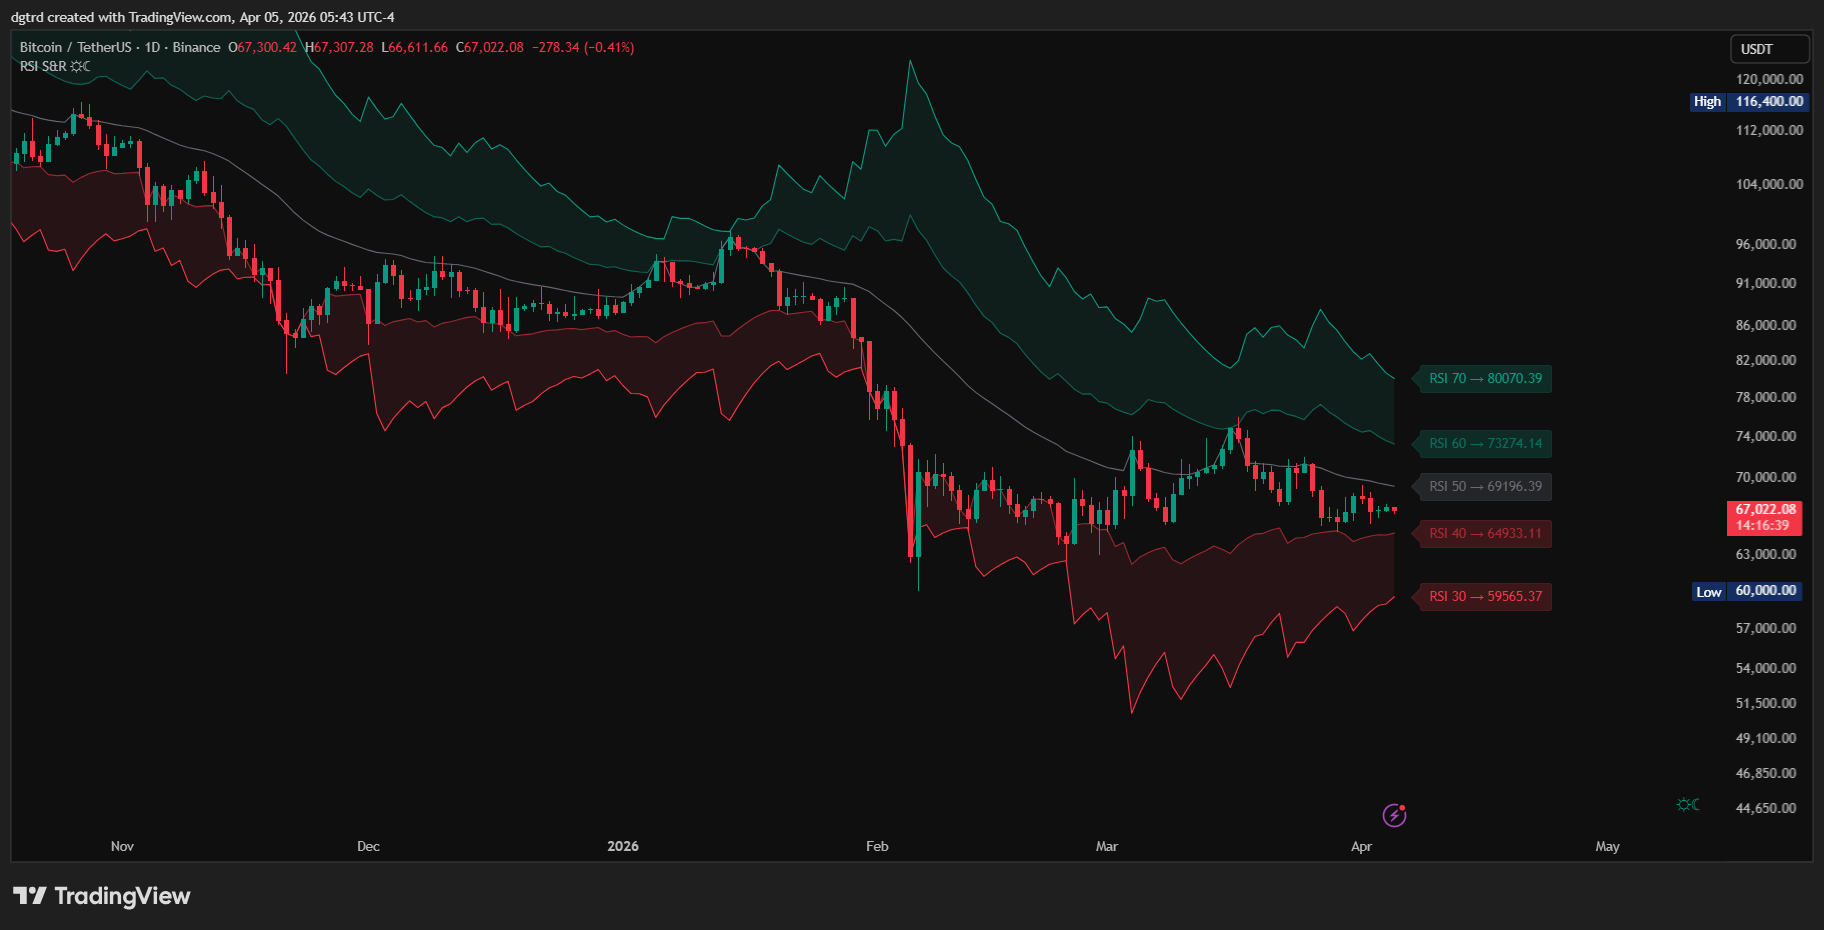Click the 44,650.00 price axis value
The width and height of the screenshot is (1824, 930).
(1765, 808)
